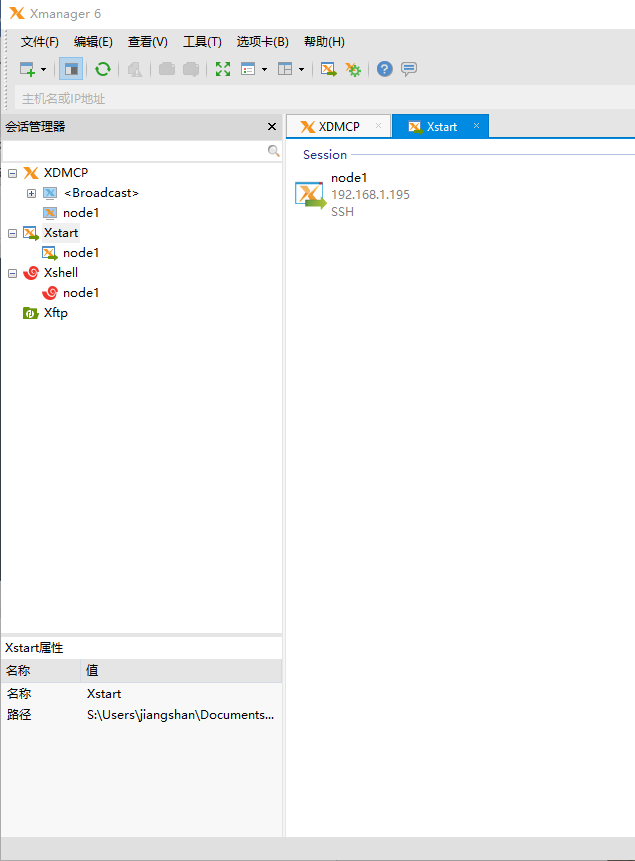Click the green refresh icon
The width and height of the screenshot is (635, 861).
pyautogui.click(x=103, y=69)
